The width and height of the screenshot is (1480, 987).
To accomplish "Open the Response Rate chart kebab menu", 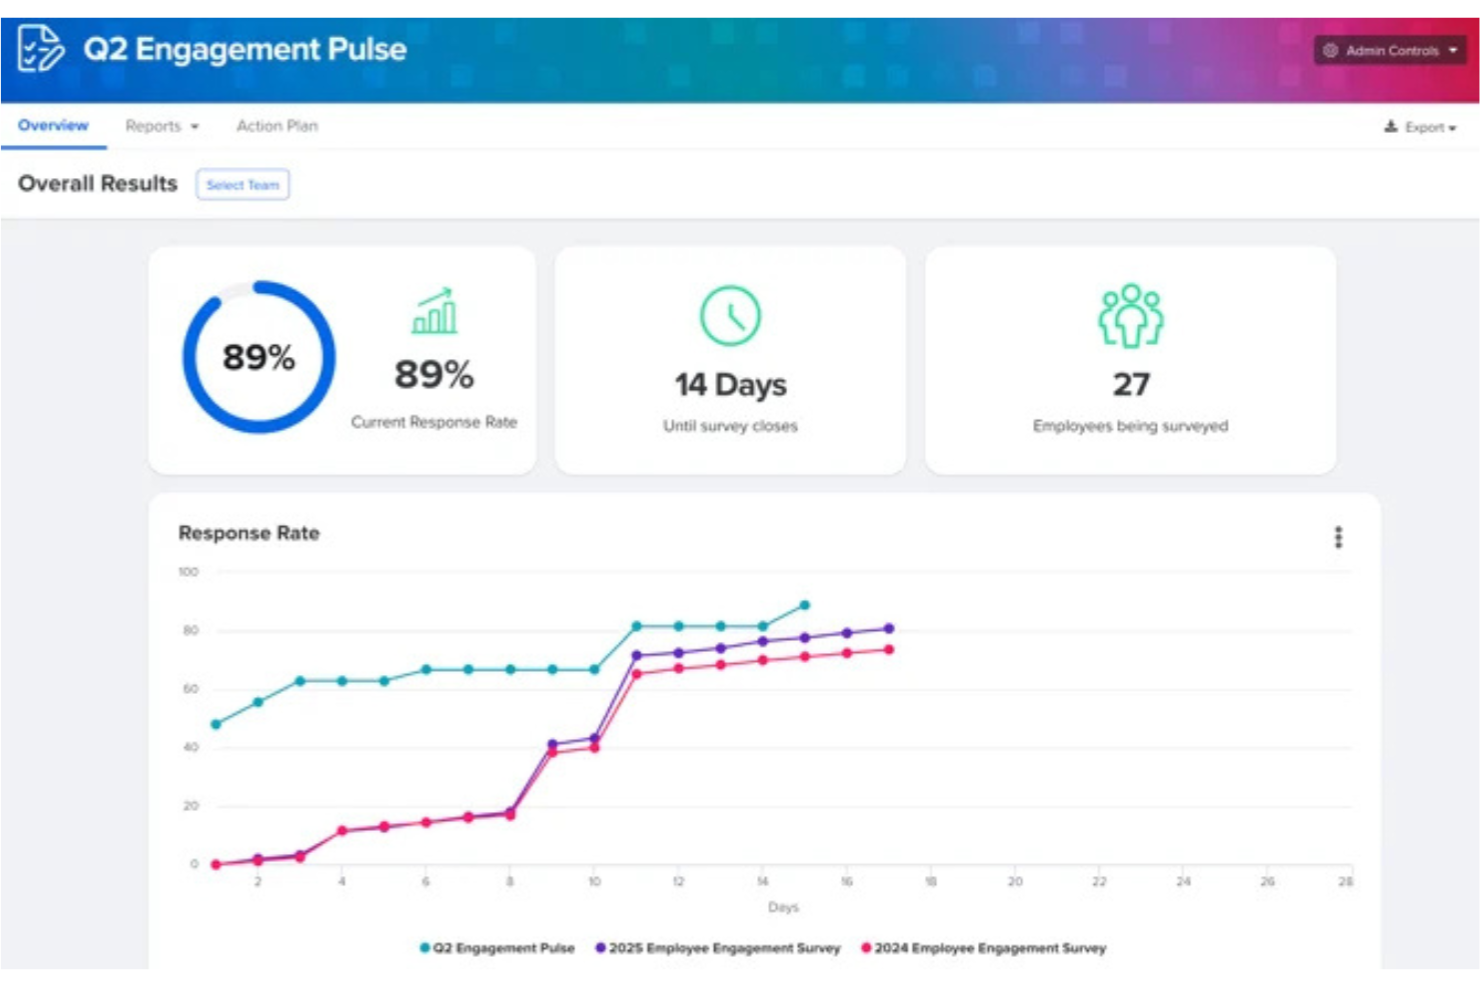I will [x=1337, y=537].
